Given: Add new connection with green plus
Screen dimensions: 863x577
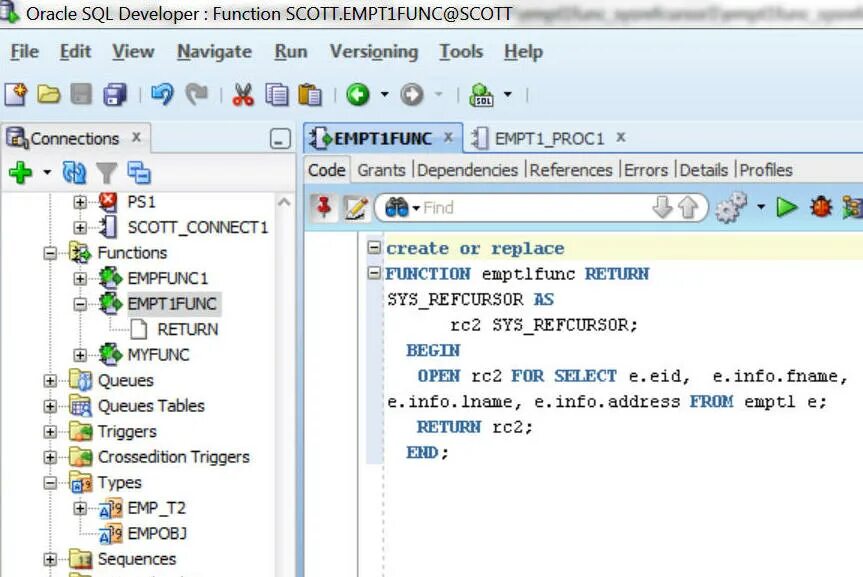Looking at the screenshot, I should click(20, 172).
